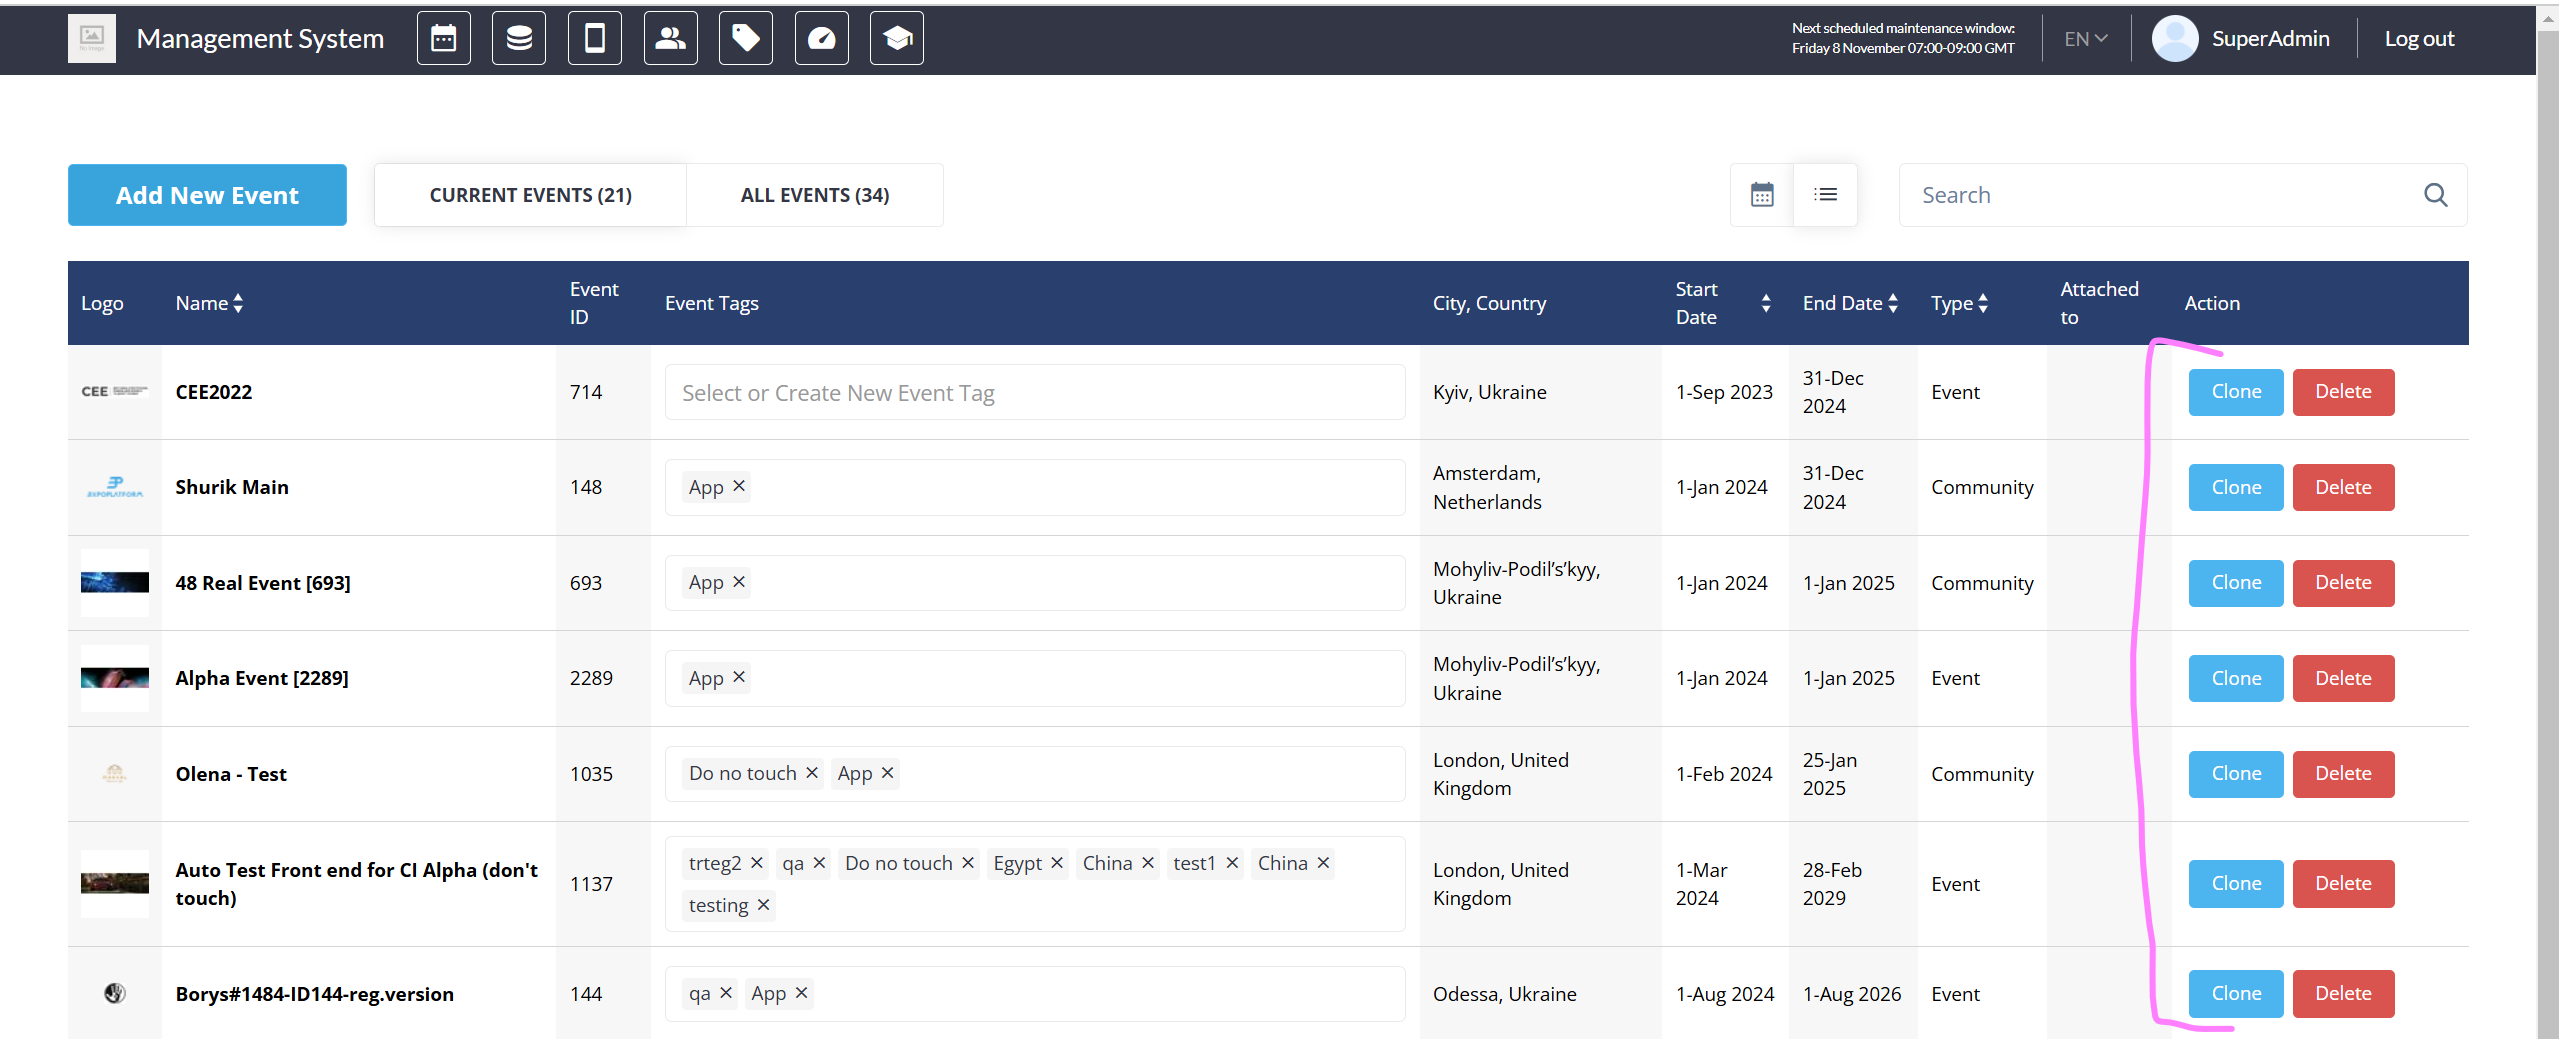The height and width of the screenshot is (1039, 2559).
Task: Click the search magnifier icon
Action: coord(2435,195)
